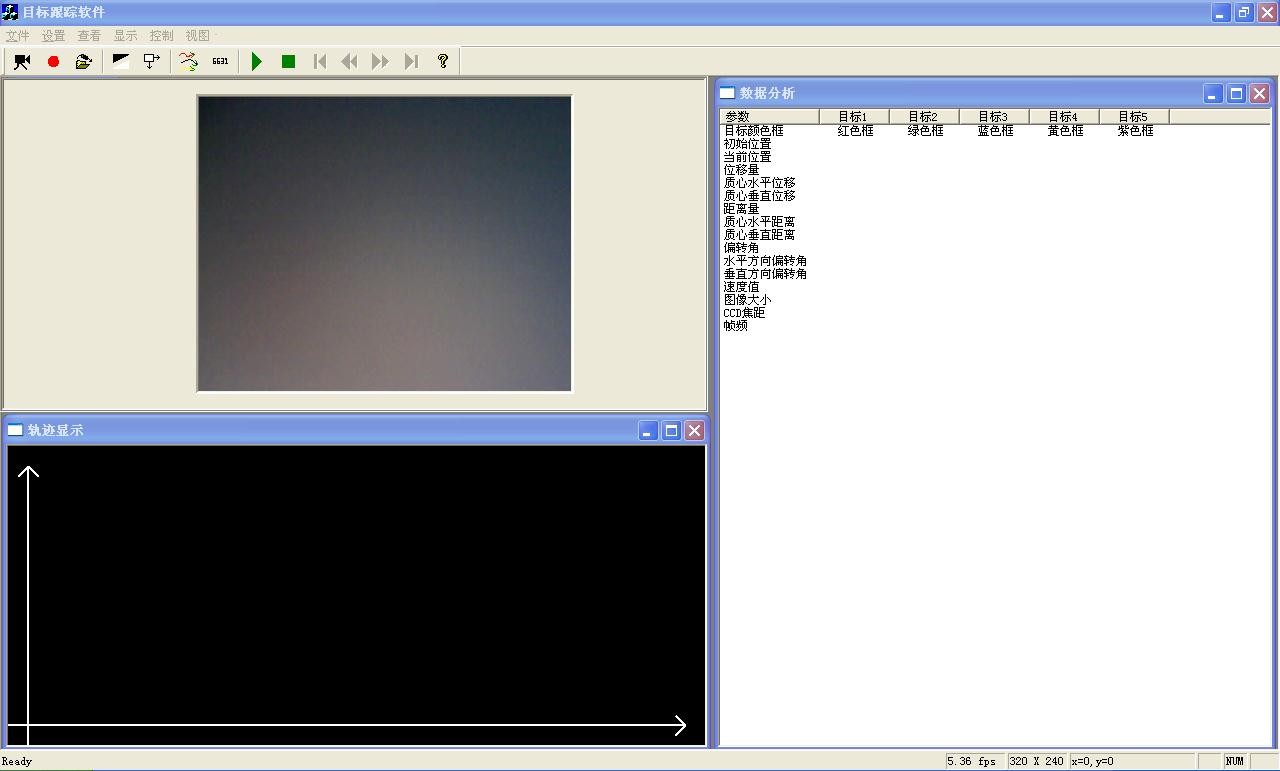This screenshot has height=771, width=1280.
Task: Open a file with the folder icon
Action: click(84, 61)
